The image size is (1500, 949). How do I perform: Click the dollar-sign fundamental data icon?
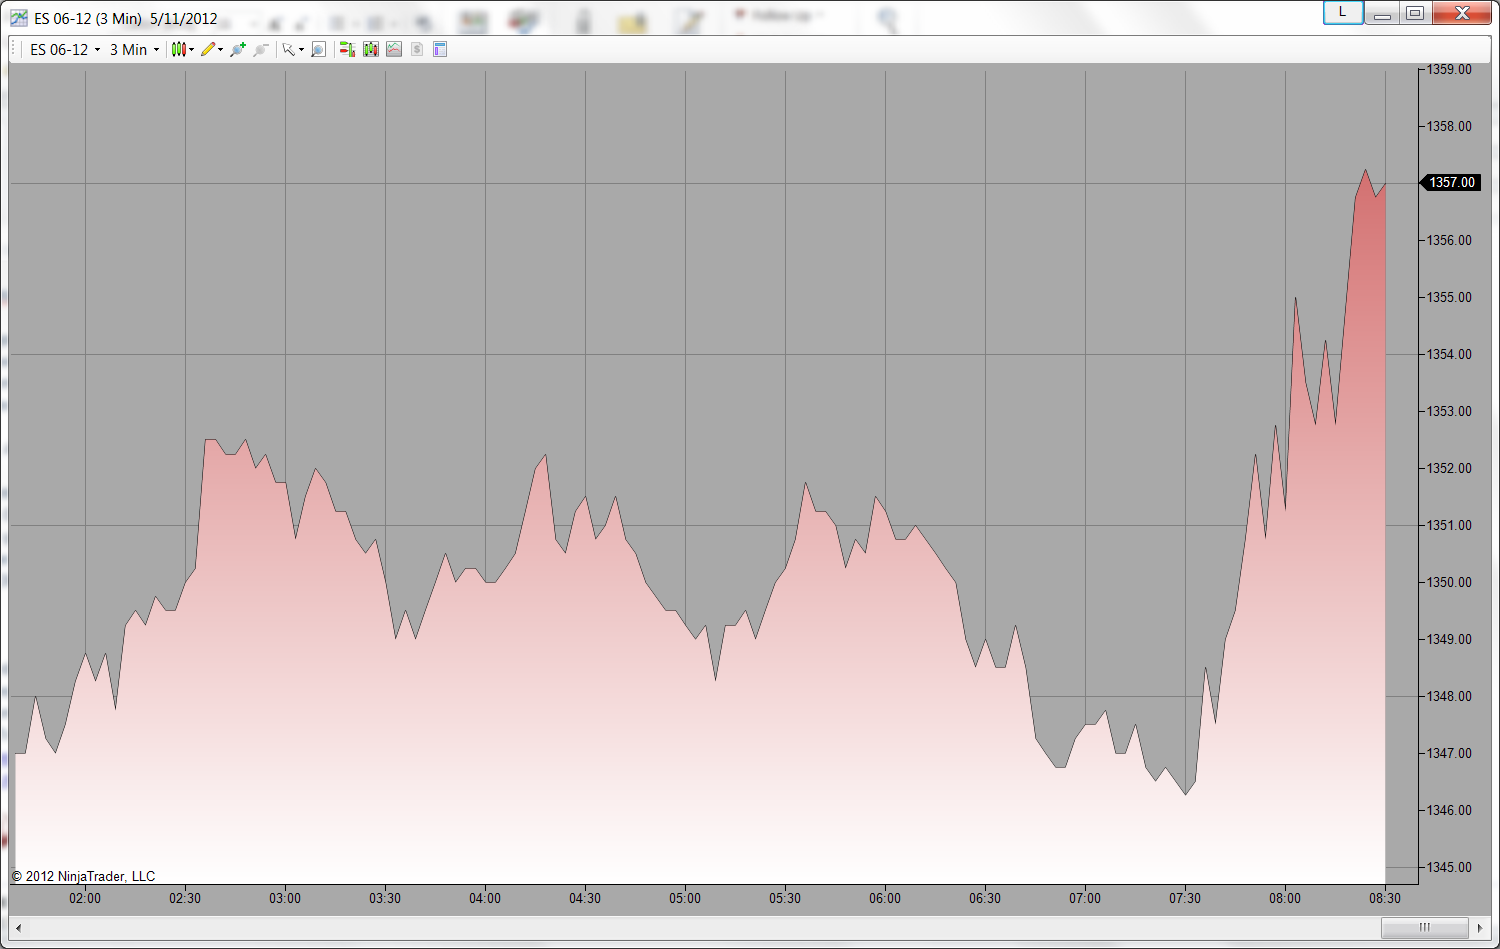[416, 49]
